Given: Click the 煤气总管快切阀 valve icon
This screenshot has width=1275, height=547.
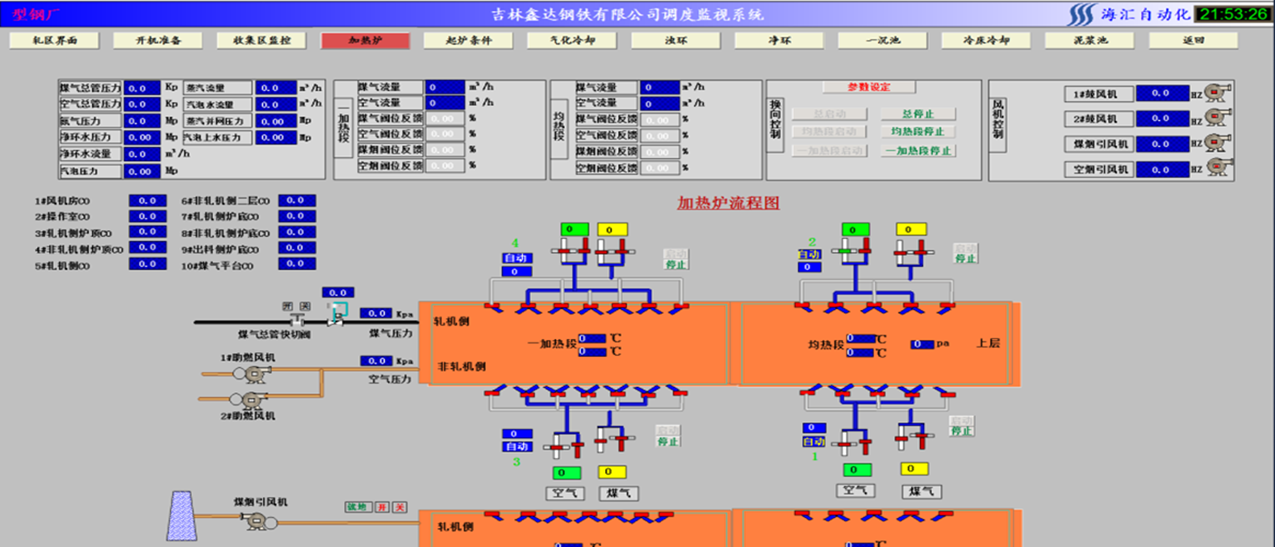Looking at the screenshot, I should [297, 320].
